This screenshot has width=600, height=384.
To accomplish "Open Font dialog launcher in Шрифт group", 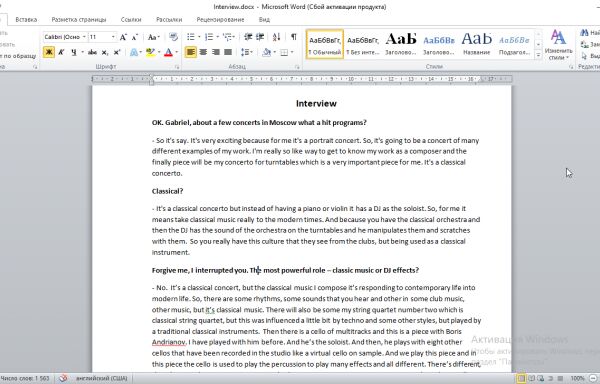I will coord(177,67).
